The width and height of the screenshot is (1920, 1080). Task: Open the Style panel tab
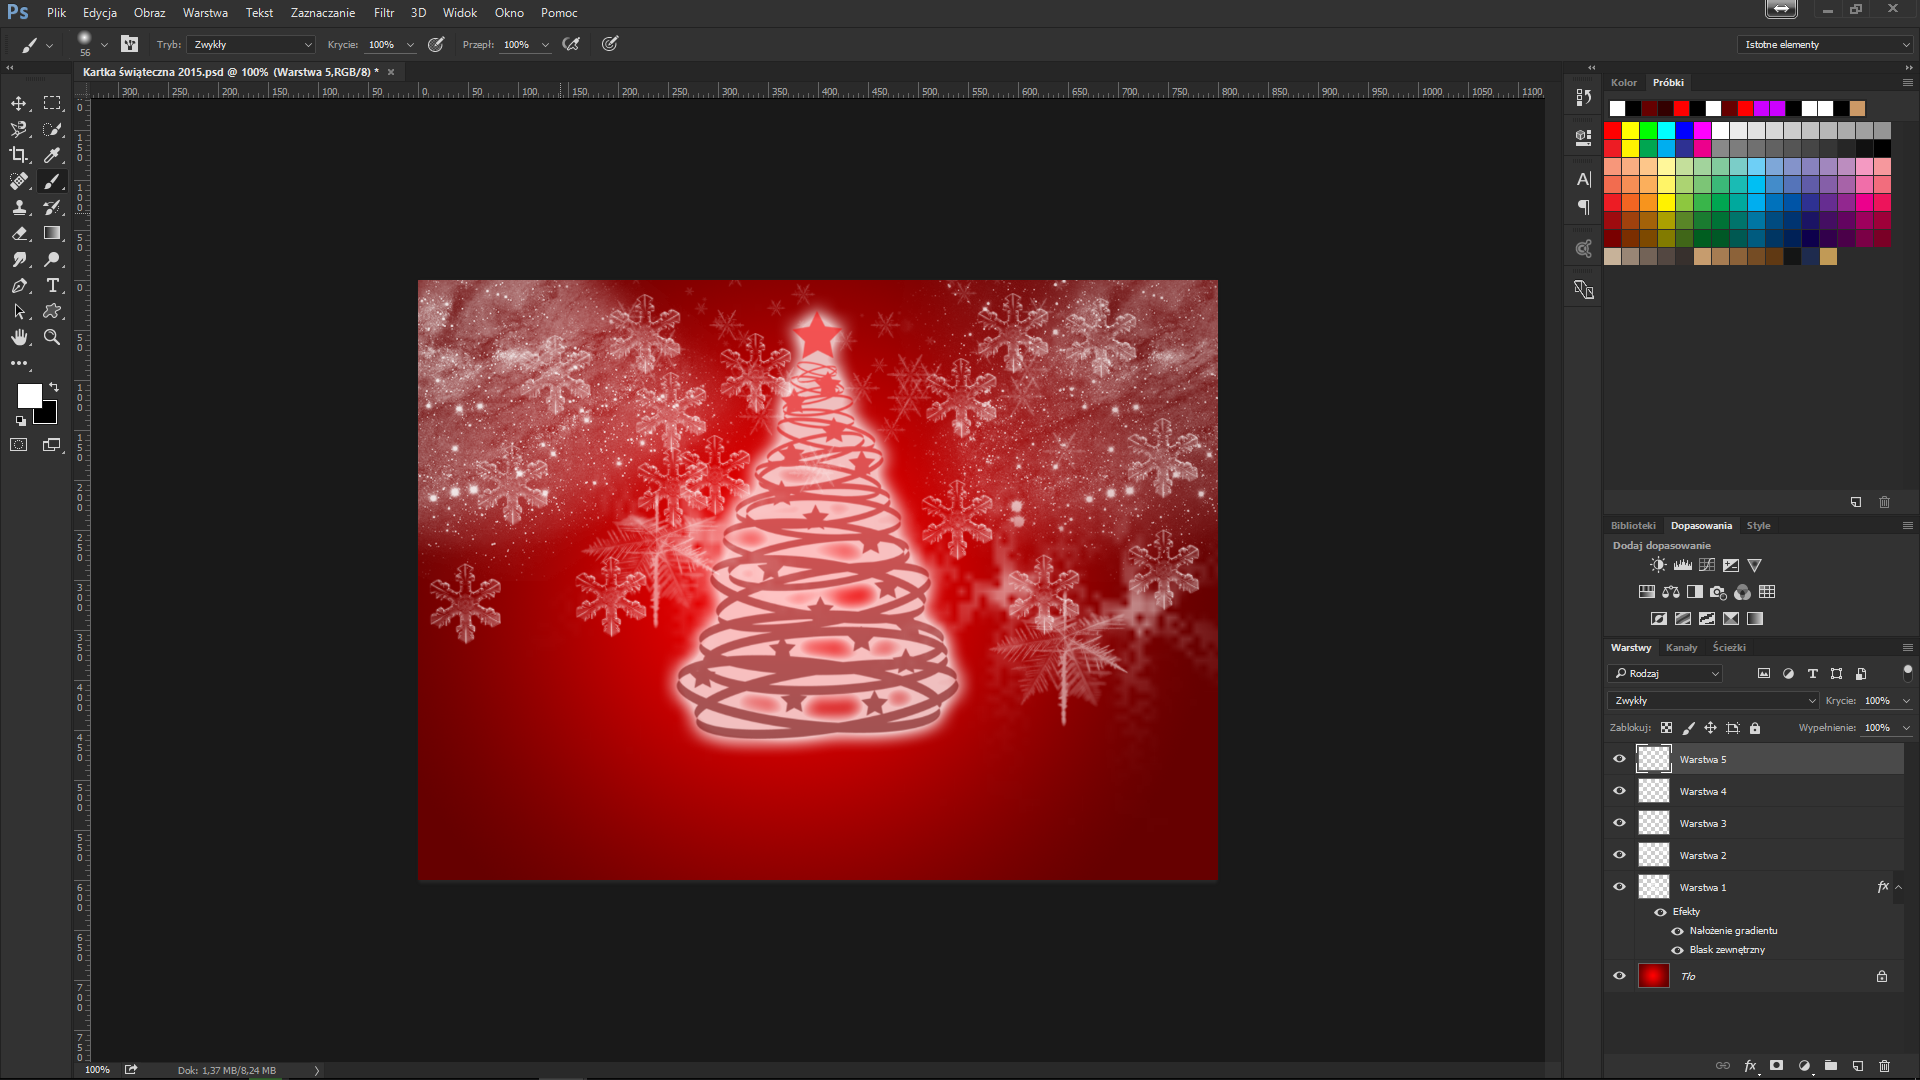coord(1758,526)
